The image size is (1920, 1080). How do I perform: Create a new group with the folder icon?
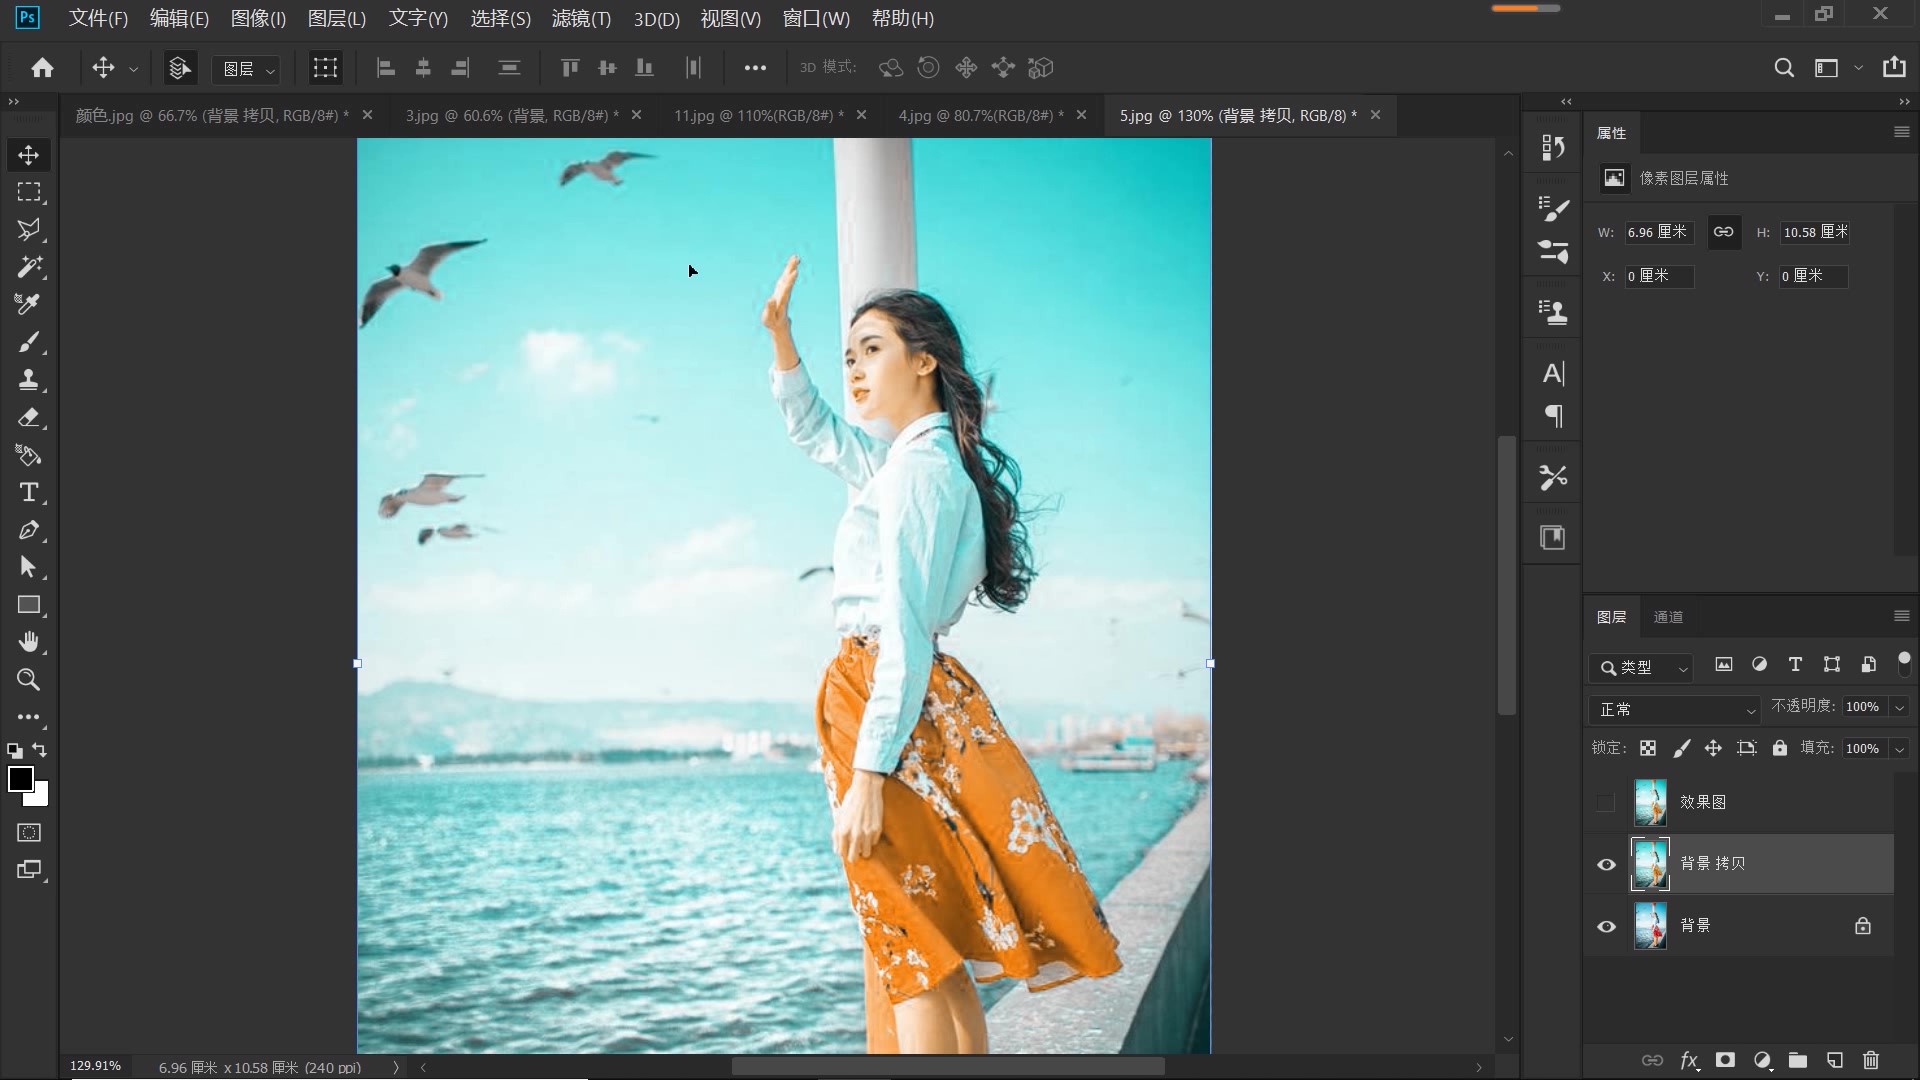[x=1798, y=1061]
